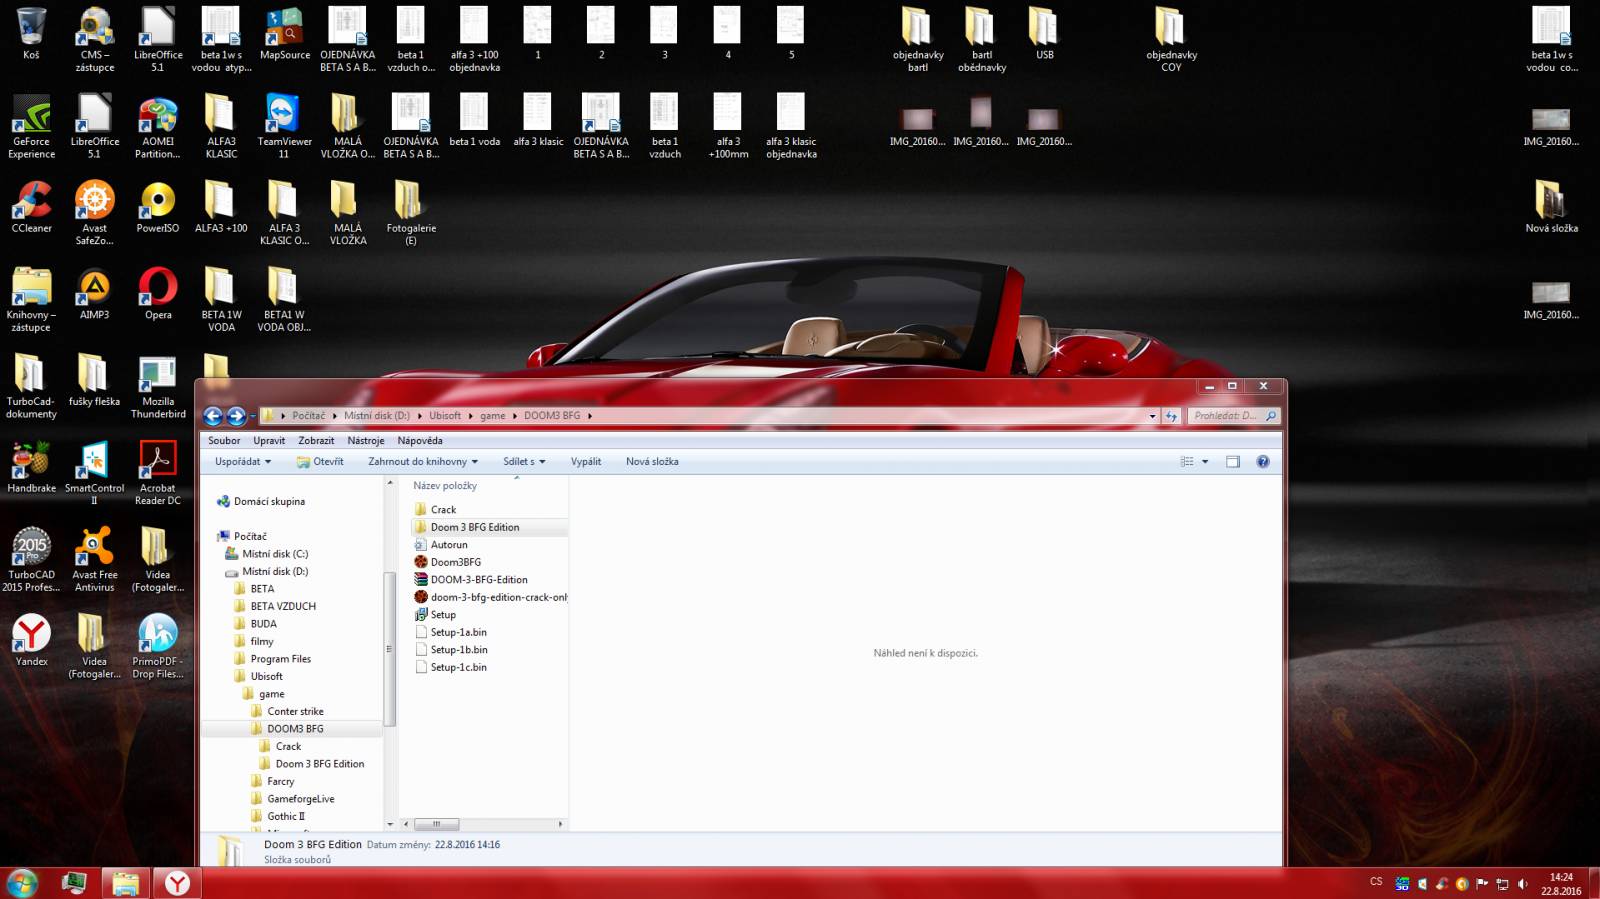This screenshot has height=899, width=1600.
Task: Open Handbrake desktop icon
Action: point(31,467)
